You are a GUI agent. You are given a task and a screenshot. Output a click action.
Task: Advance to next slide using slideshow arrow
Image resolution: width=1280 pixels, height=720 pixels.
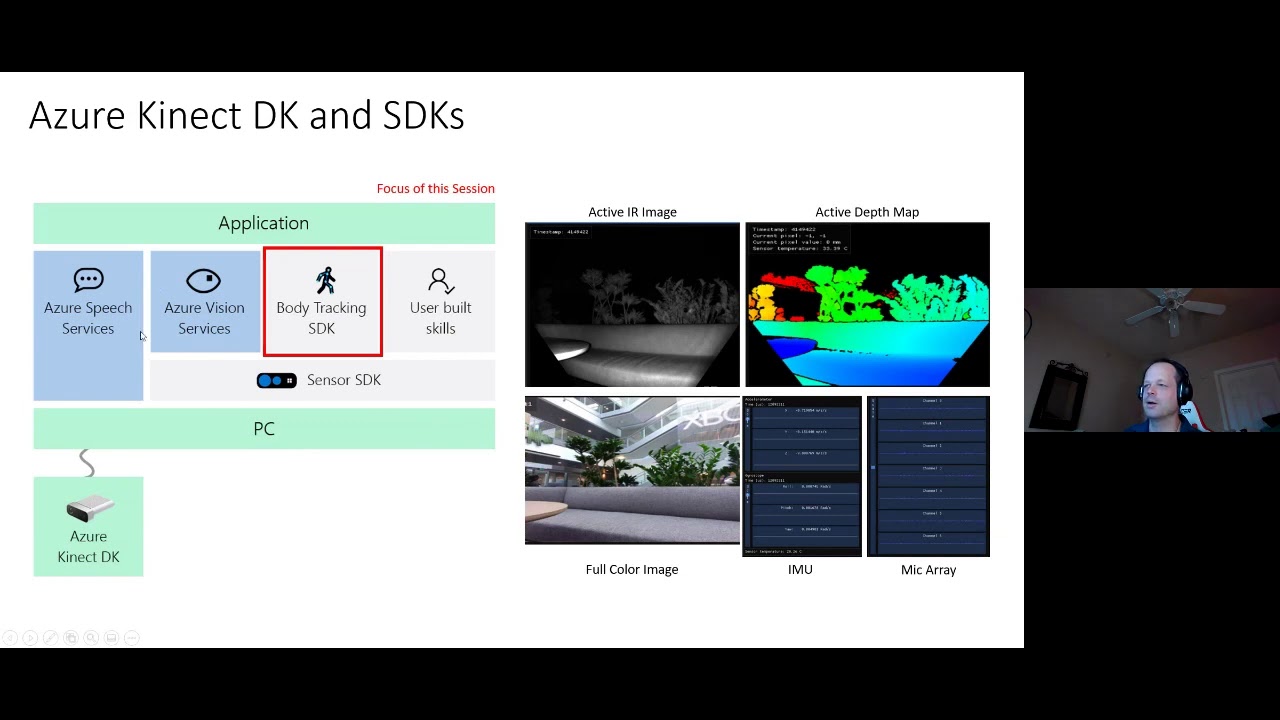point(30,638)
